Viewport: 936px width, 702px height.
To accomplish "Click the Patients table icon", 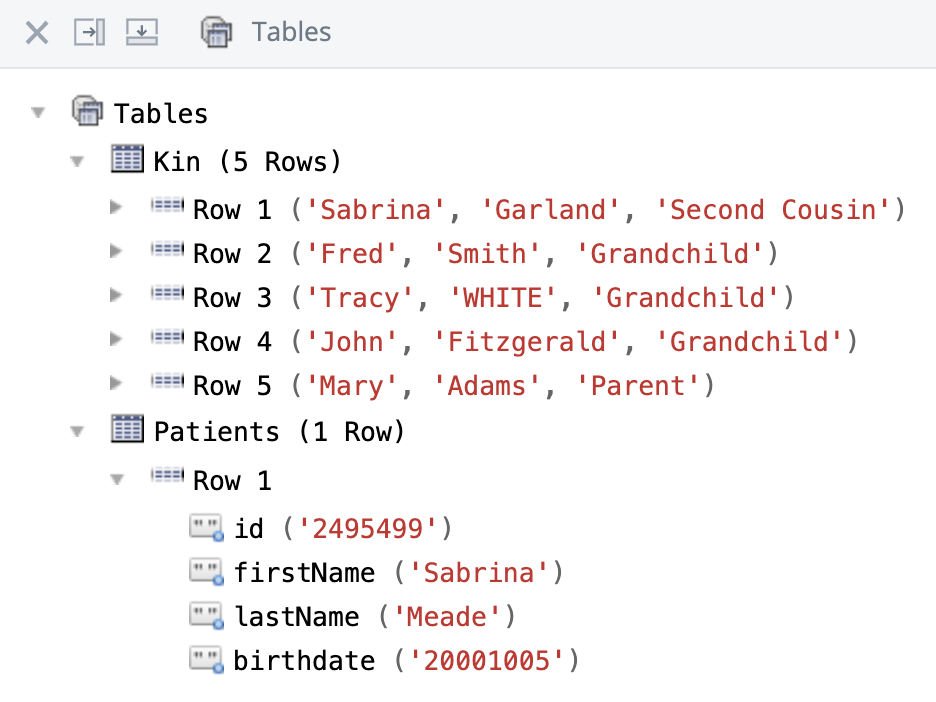I will pyautogui.click(x=127, y=431).
